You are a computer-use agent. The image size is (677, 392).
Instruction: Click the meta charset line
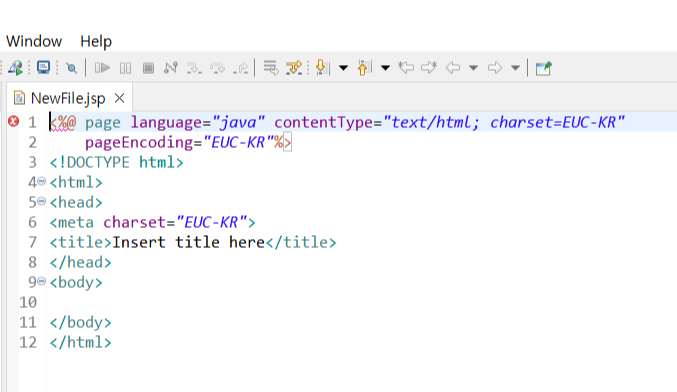pos(152,222)
